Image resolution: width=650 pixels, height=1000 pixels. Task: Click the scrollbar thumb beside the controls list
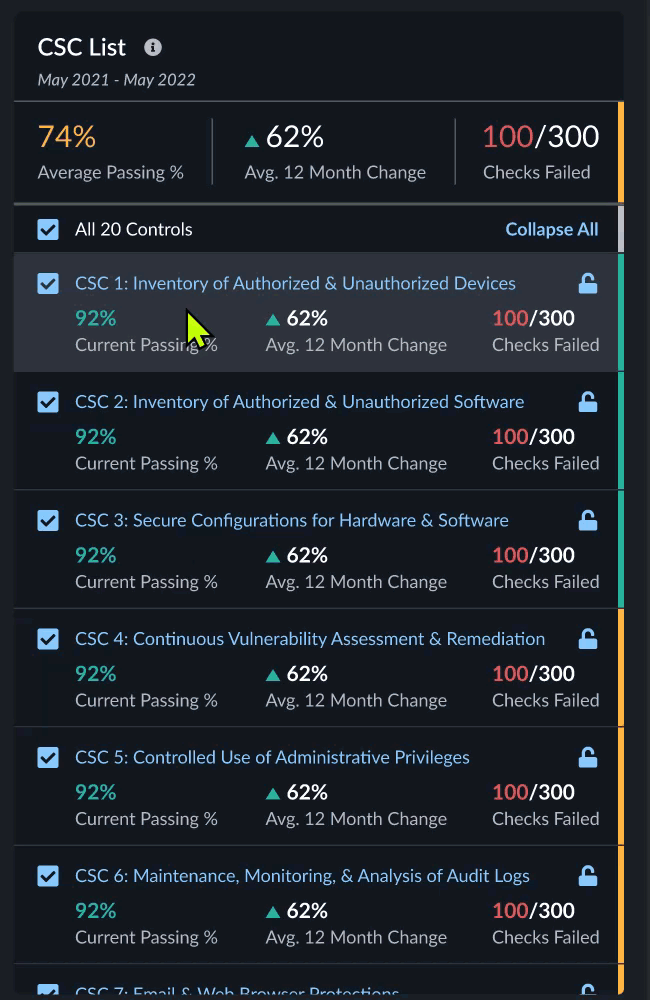621,228
